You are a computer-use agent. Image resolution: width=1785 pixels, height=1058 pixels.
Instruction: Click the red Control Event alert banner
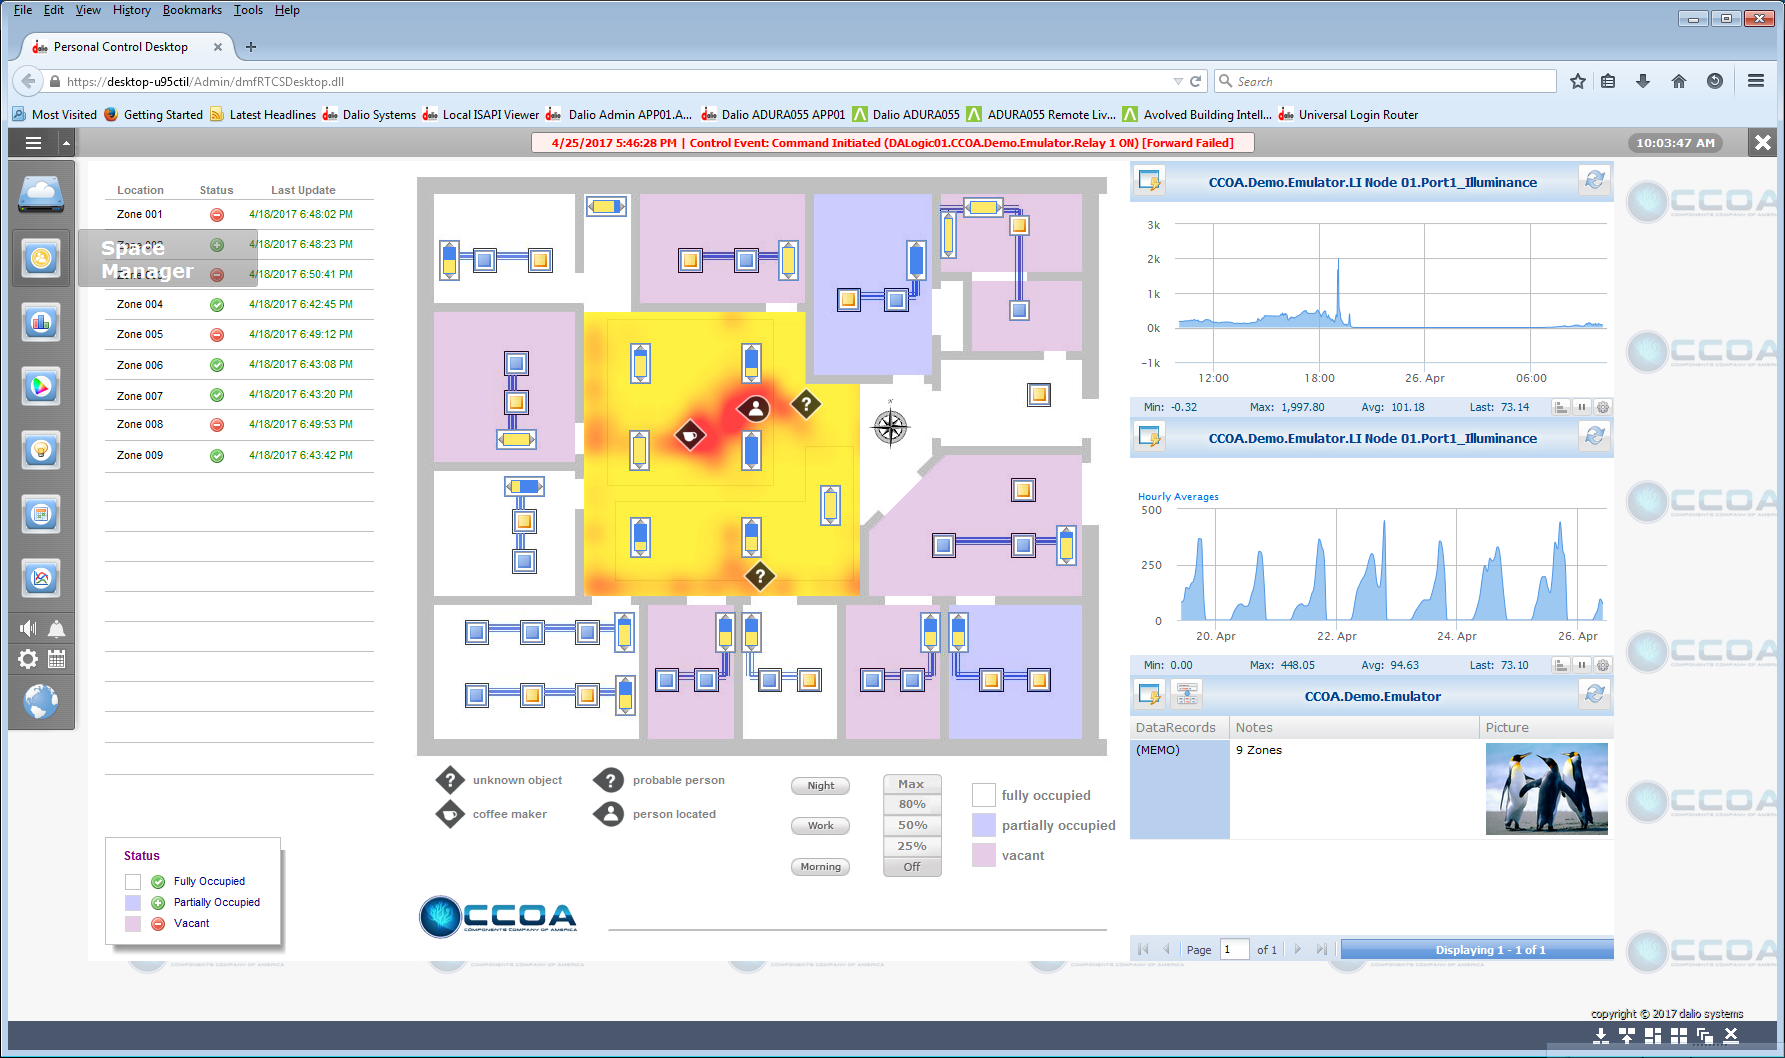[x=892, y=143]
